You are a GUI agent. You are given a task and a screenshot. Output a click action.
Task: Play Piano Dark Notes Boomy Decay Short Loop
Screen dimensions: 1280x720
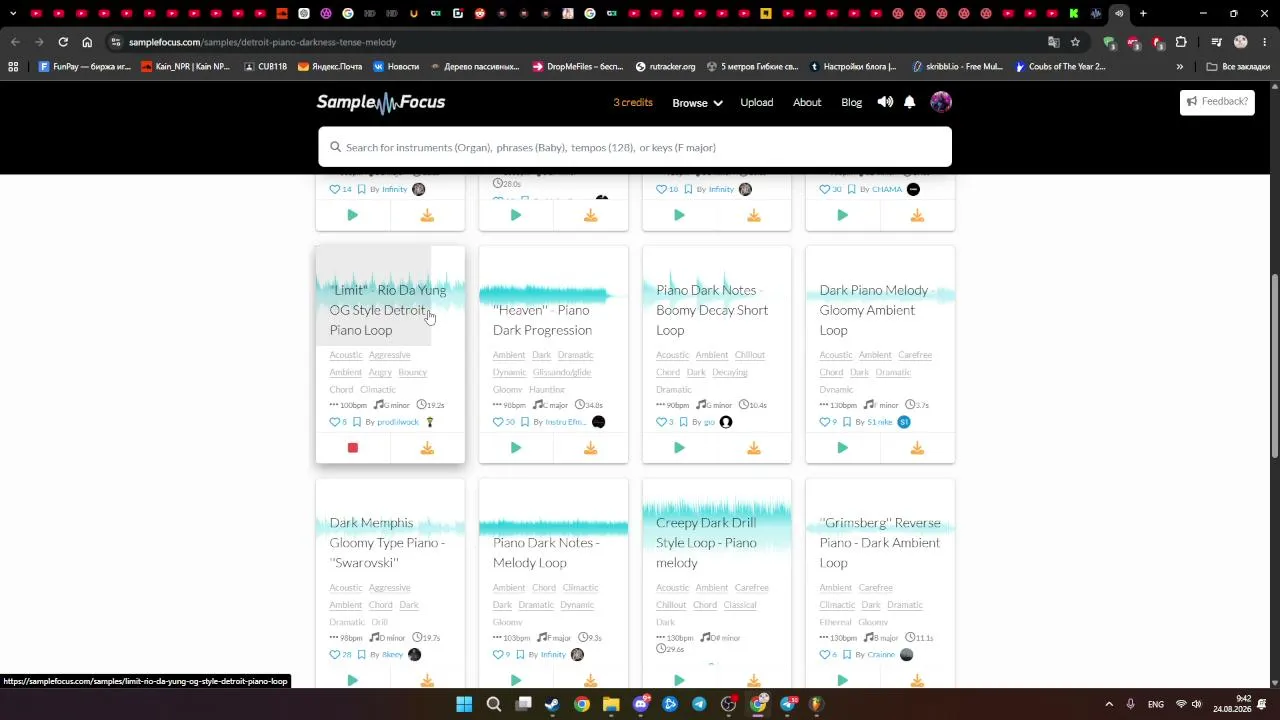679,448
